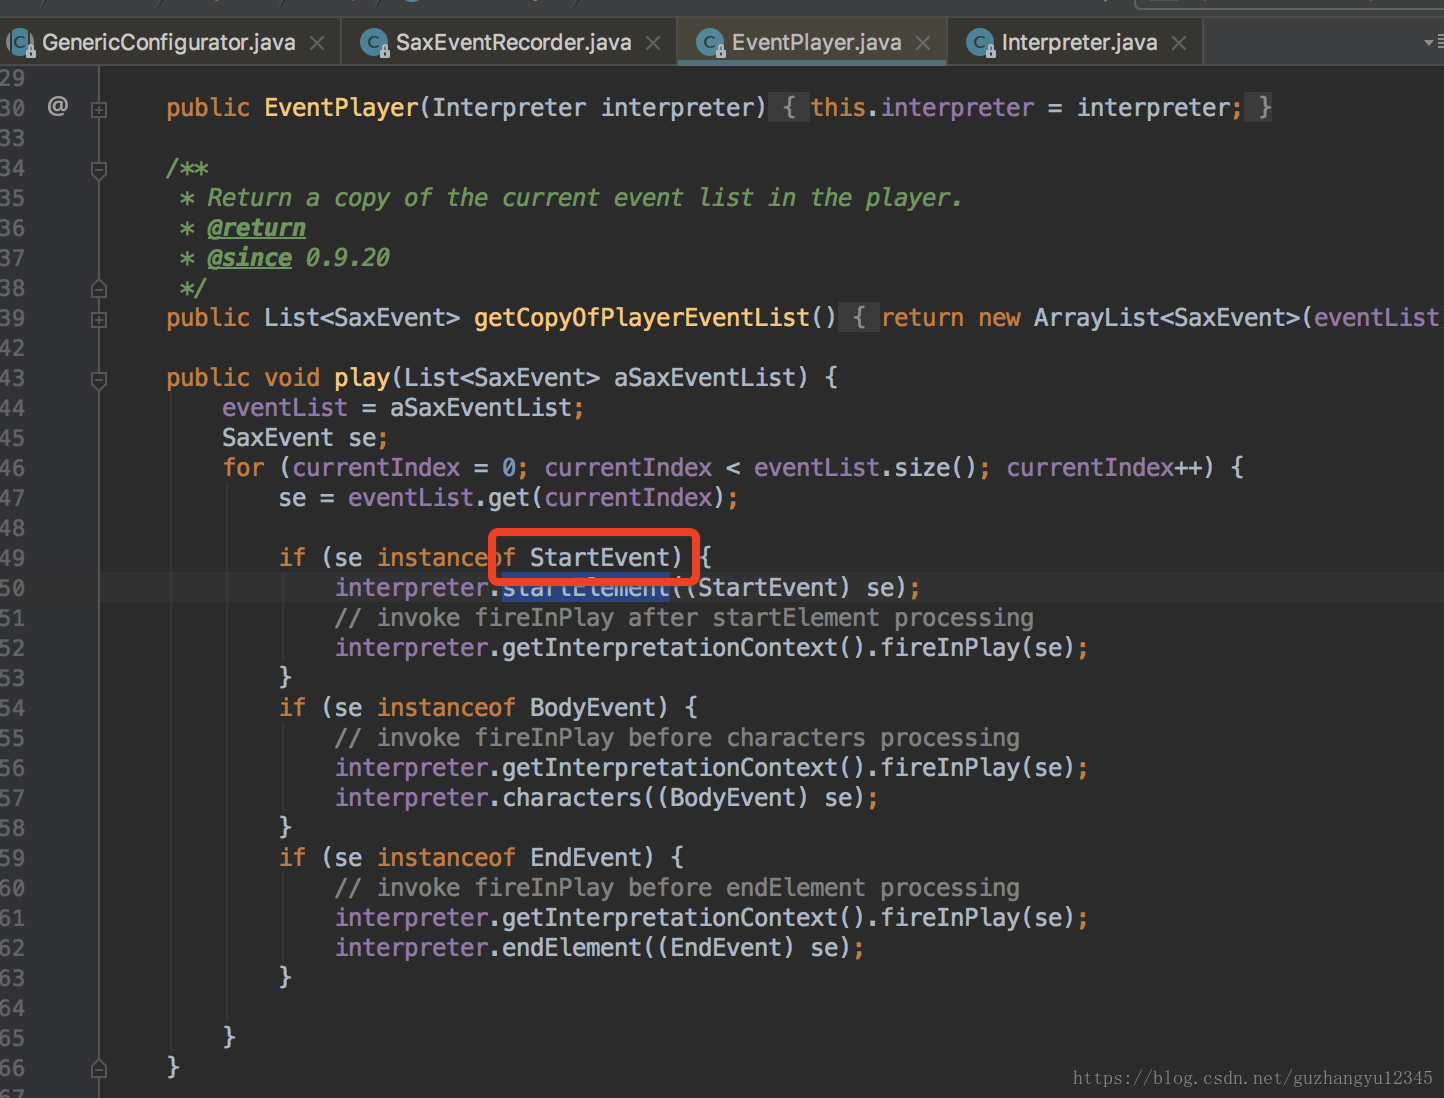This screenshot has width=1444, height=1098.
Task: Close the SaxEventRecorder.java tab
Action: tap(653, 43)
